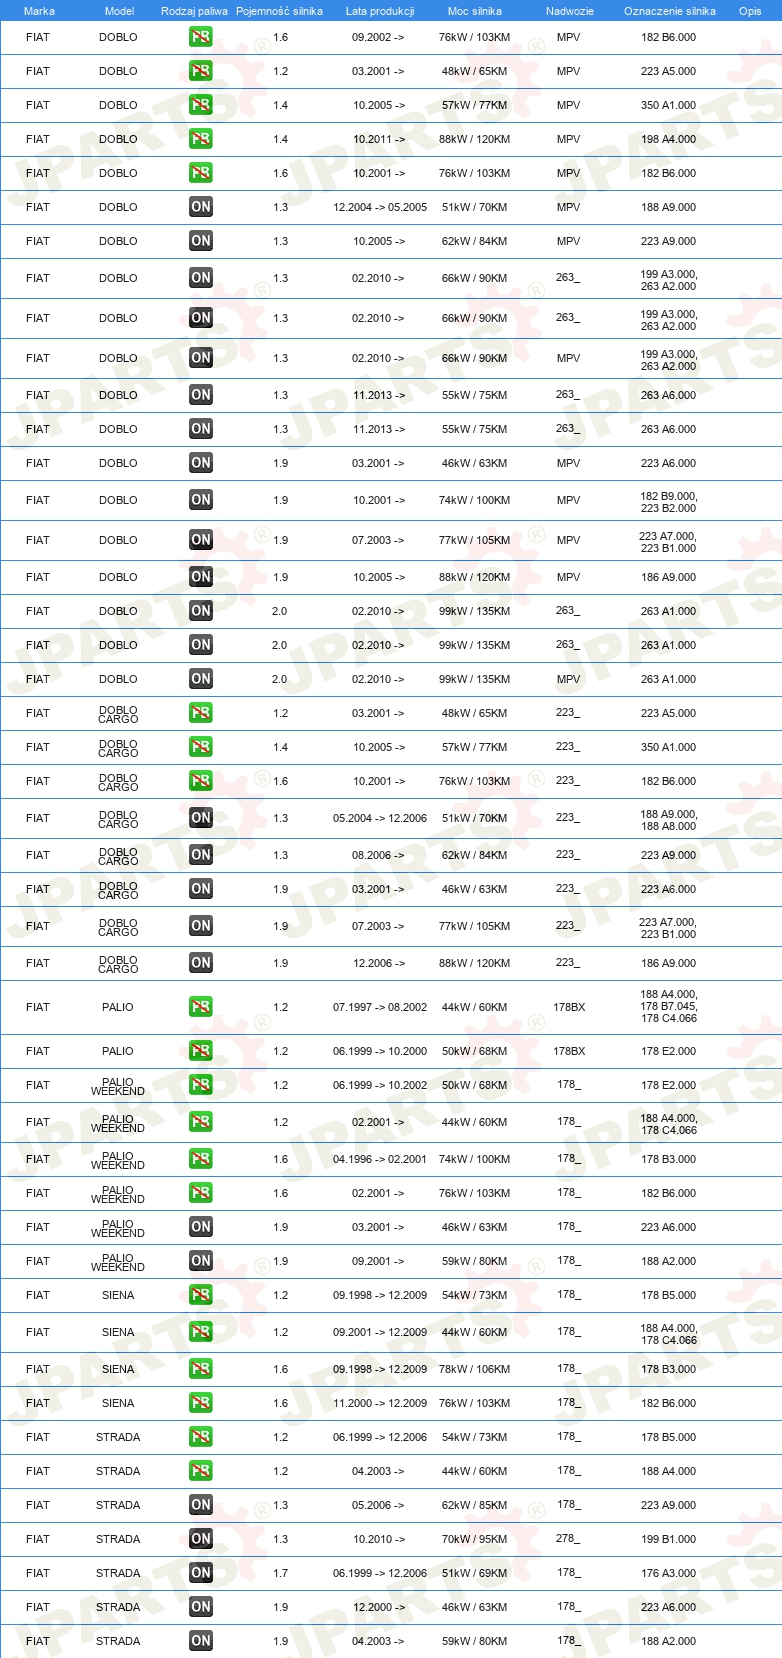This screenshot has width=782, height=1658.
Task: Click the engine code '199 B1.000'
Action: 669,1539
